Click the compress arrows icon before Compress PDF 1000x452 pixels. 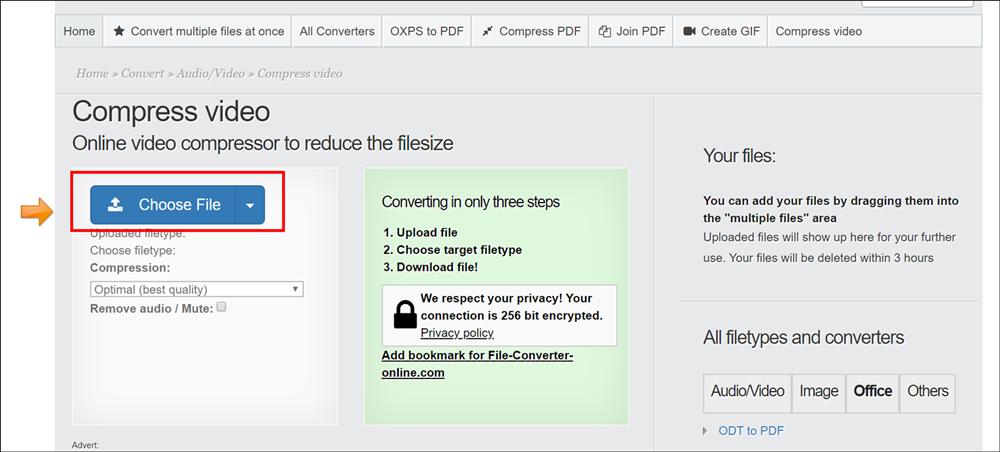(x=487, y=31)
